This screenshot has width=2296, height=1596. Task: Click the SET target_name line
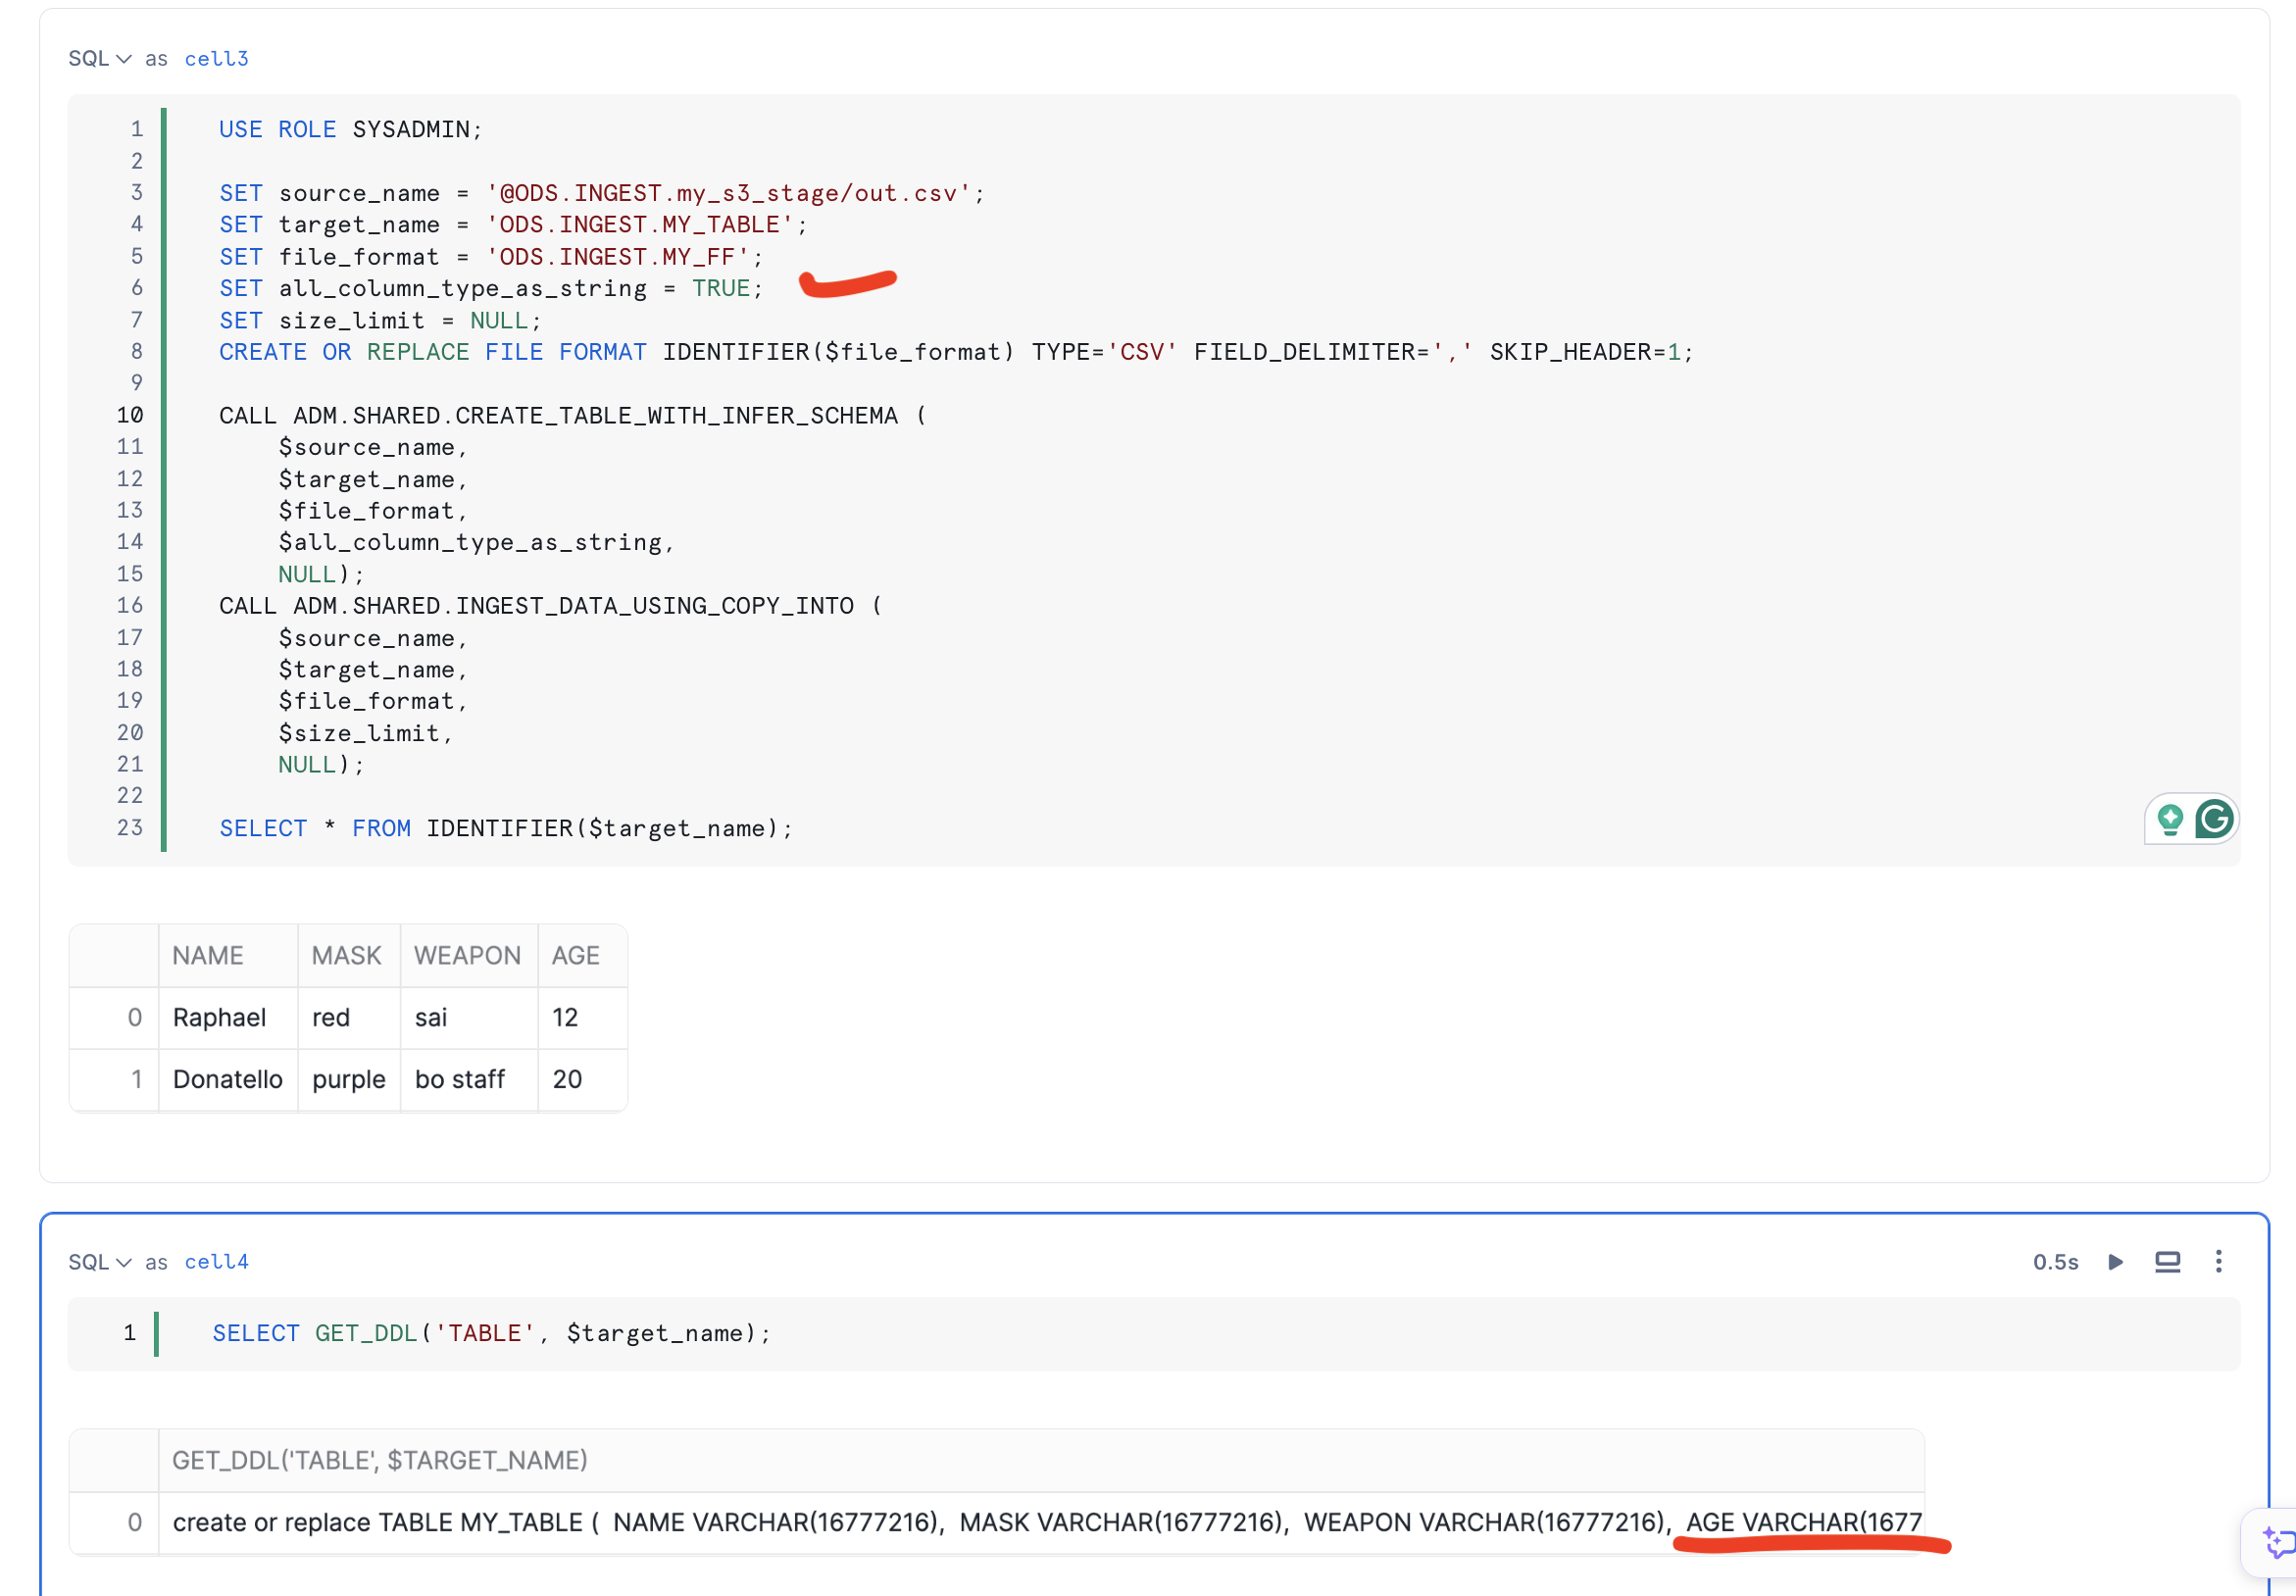coord(513,225)
